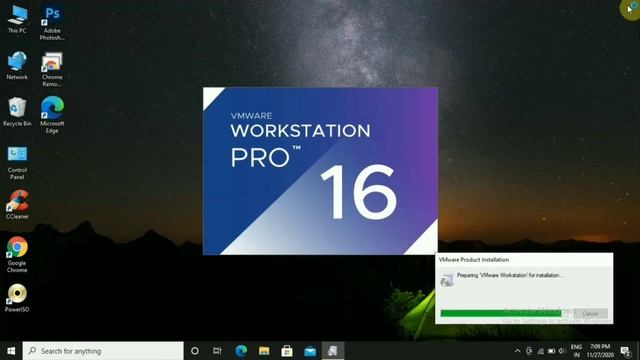Click the installer icon in the dialog
This screenshot has height=360, width=640.
[x=447, y=280]
